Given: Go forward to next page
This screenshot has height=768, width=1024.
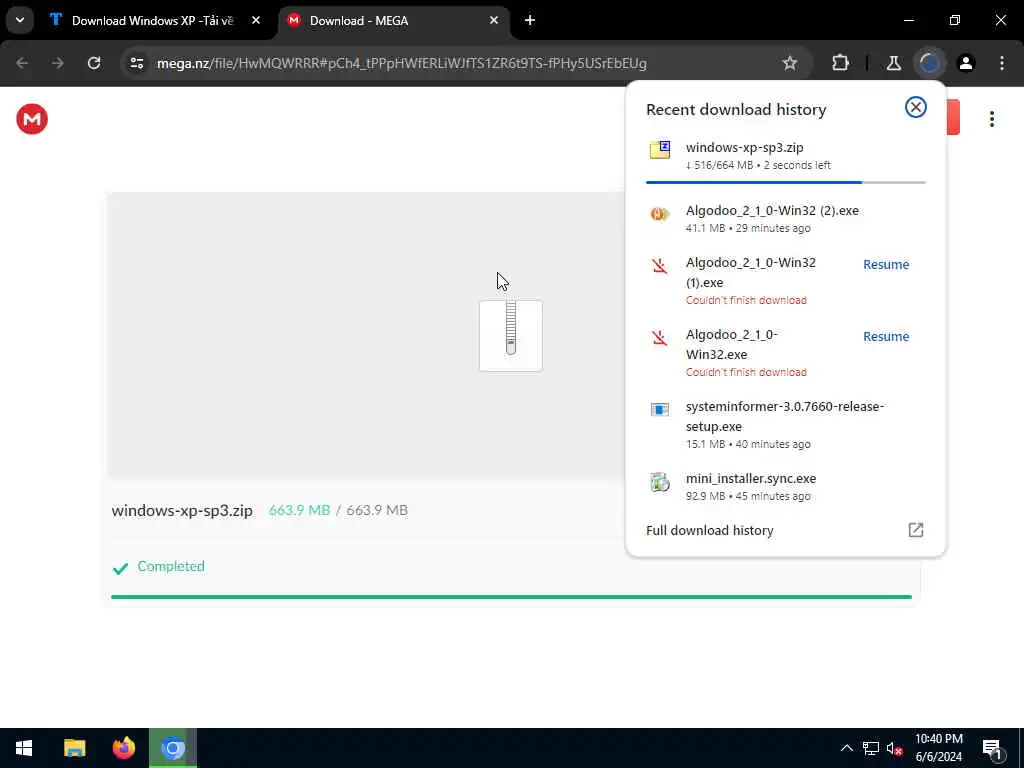Looking at the screenshot, I should 58,63.
